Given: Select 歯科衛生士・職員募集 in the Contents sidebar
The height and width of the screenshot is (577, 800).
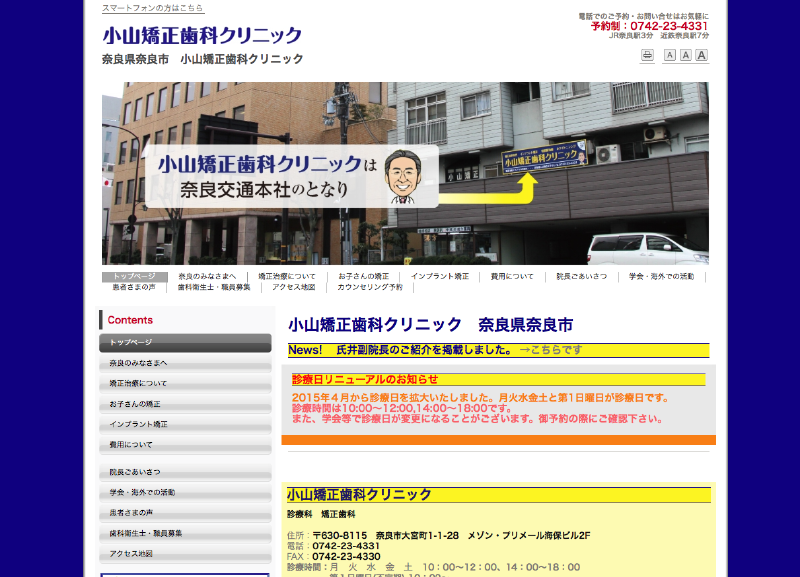Looking at the screenshot, I should pyautogui.click(x=185, y=534).
